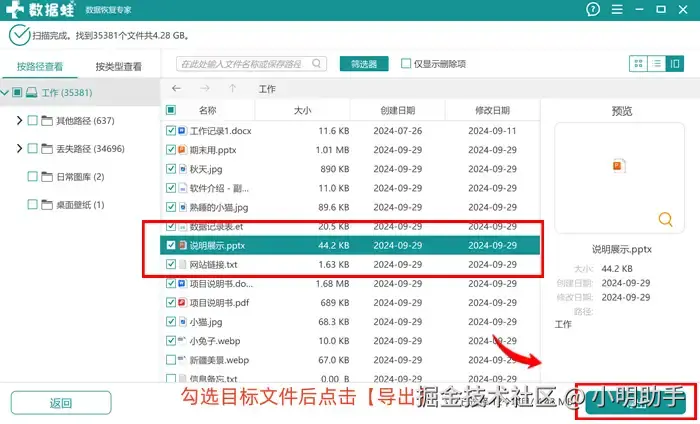Open the help question mark icon
Screen dimensions: 700x424
(x=593, y=9)
